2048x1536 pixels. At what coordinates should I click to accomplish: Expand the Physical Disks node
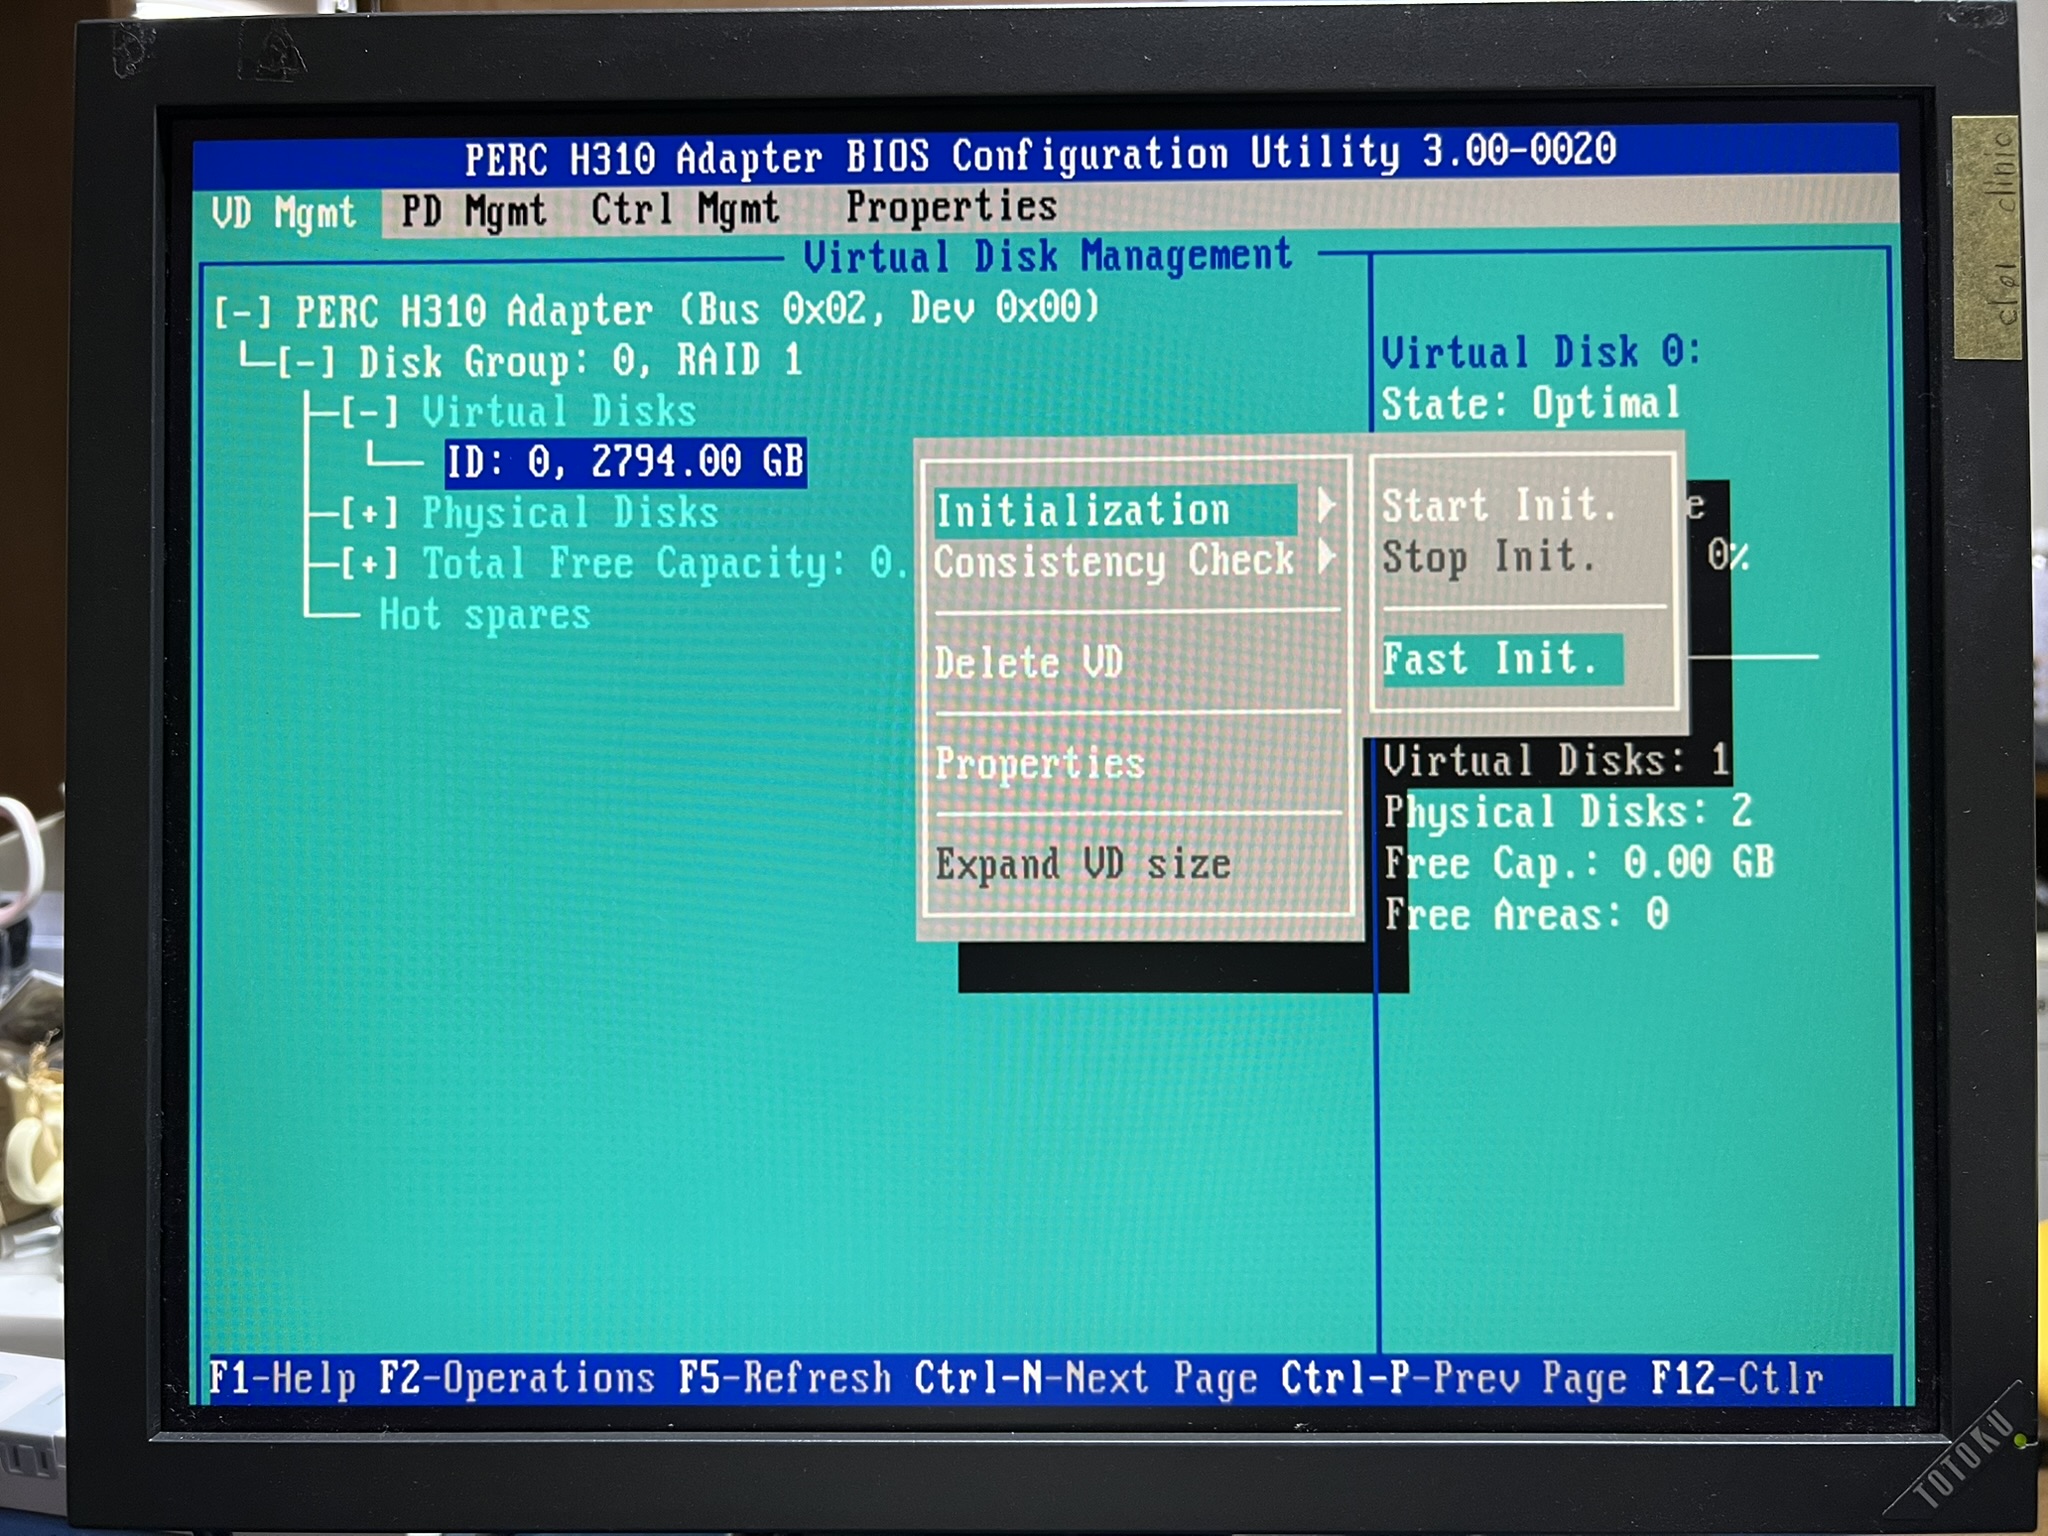point(370,513)
